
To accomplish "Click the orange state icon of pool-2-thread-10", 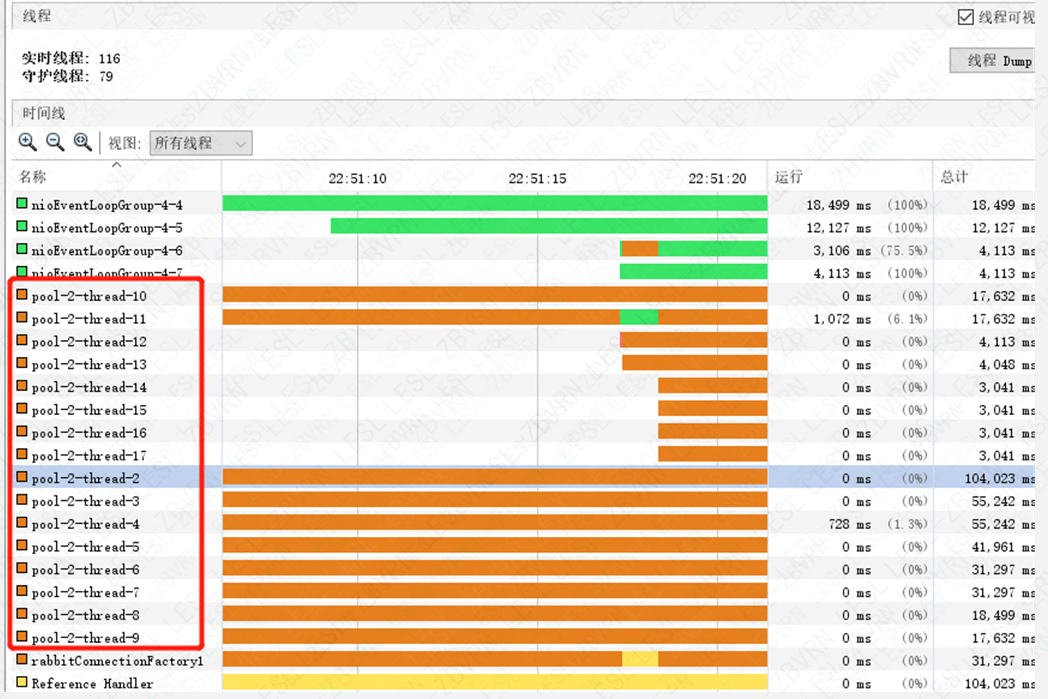I will [x=22, y=294].
